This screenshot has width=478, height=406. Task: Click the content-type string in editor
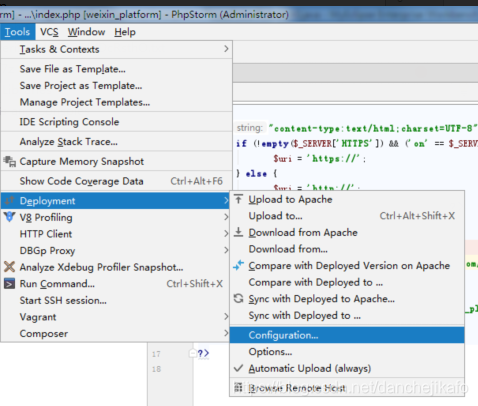pos(373,128)
